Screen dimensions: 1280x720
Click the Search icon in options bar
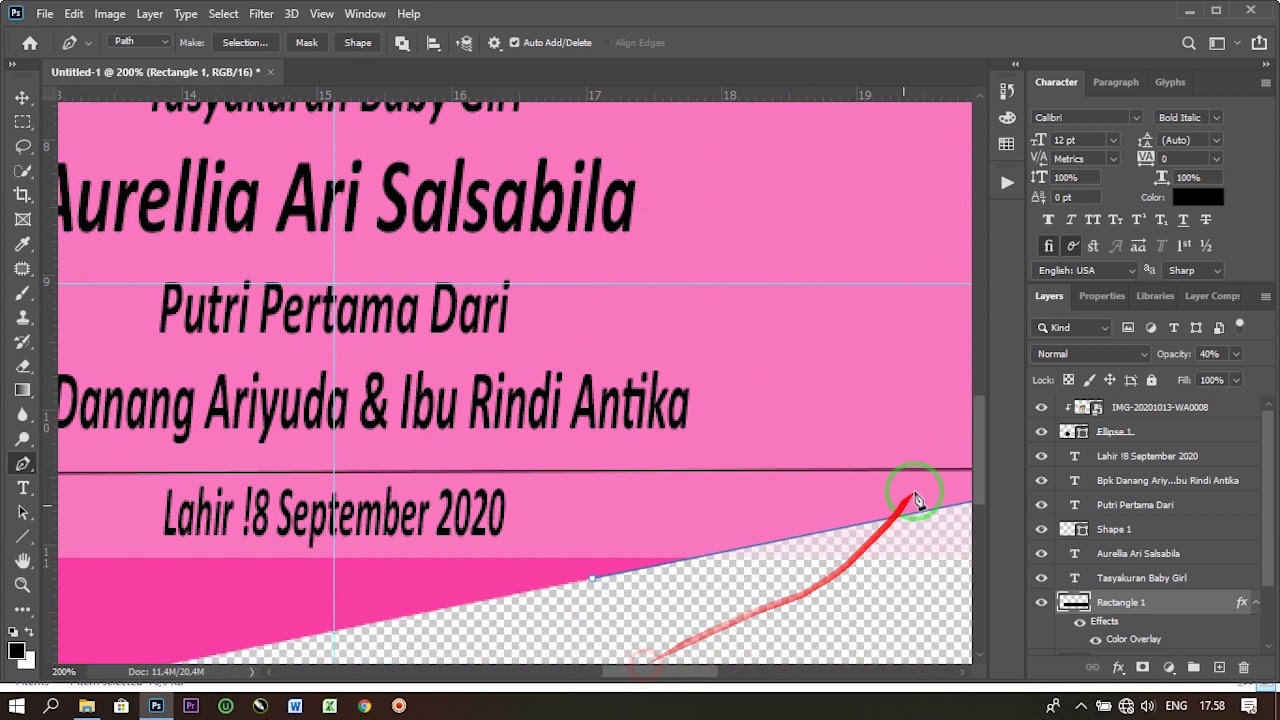click(x=1189, y=43)
